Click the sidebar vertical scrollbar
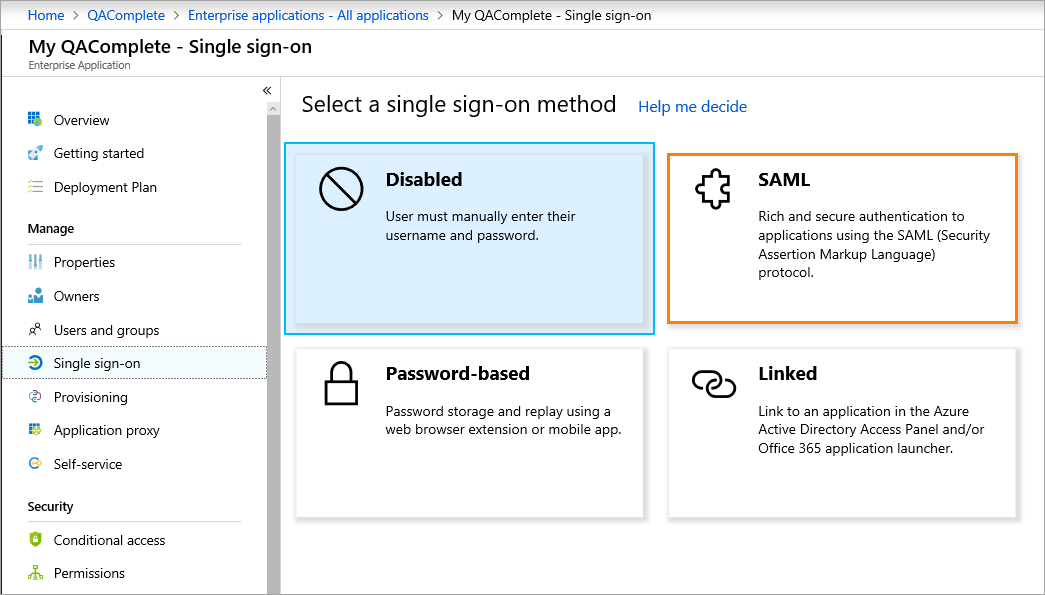The image size is (1045, 595). [273, 350]
